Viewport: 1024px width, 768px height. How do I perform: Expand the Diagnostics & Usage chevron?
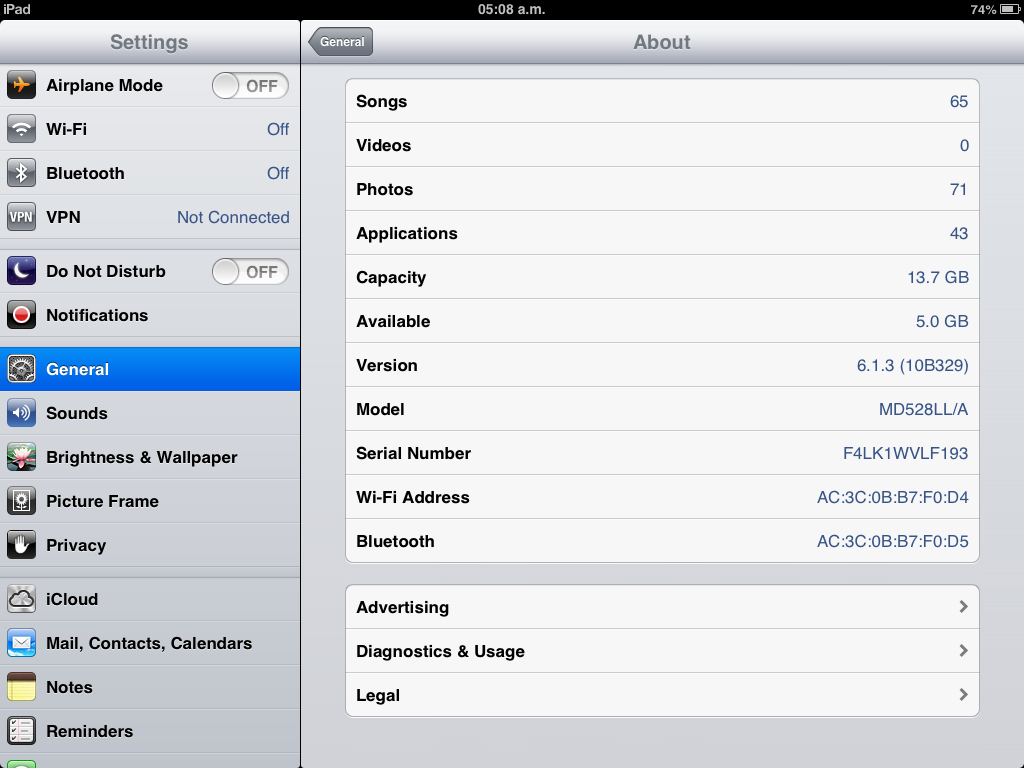[963, 650]
